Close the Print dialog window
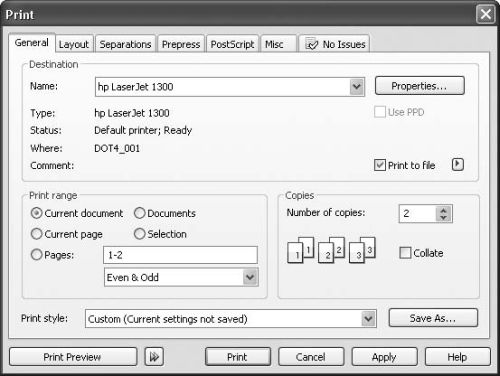 485,14
